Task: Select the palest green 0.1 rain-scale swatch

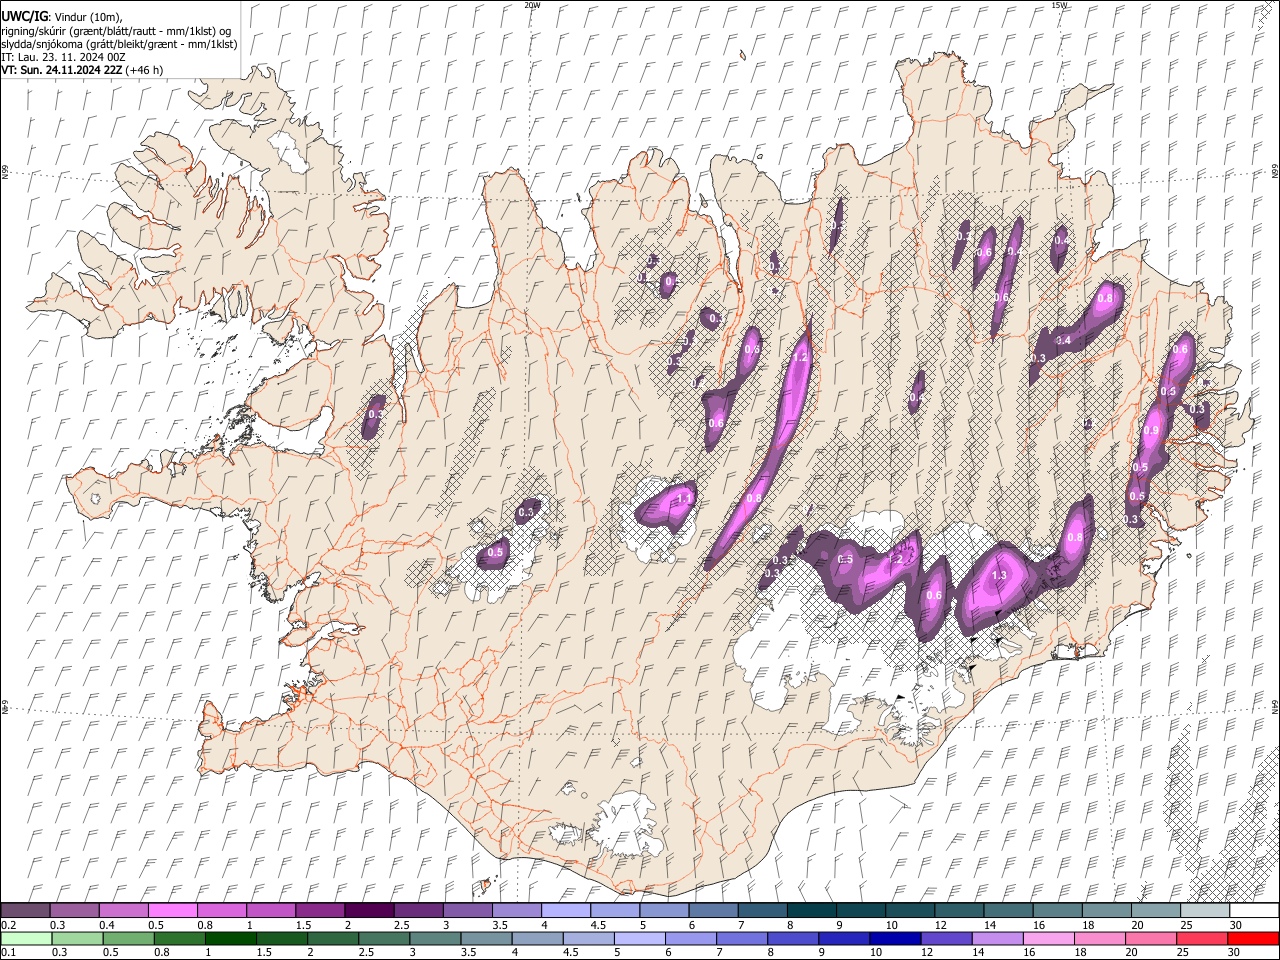Action: pyautogui.click(x=26, y=939)
